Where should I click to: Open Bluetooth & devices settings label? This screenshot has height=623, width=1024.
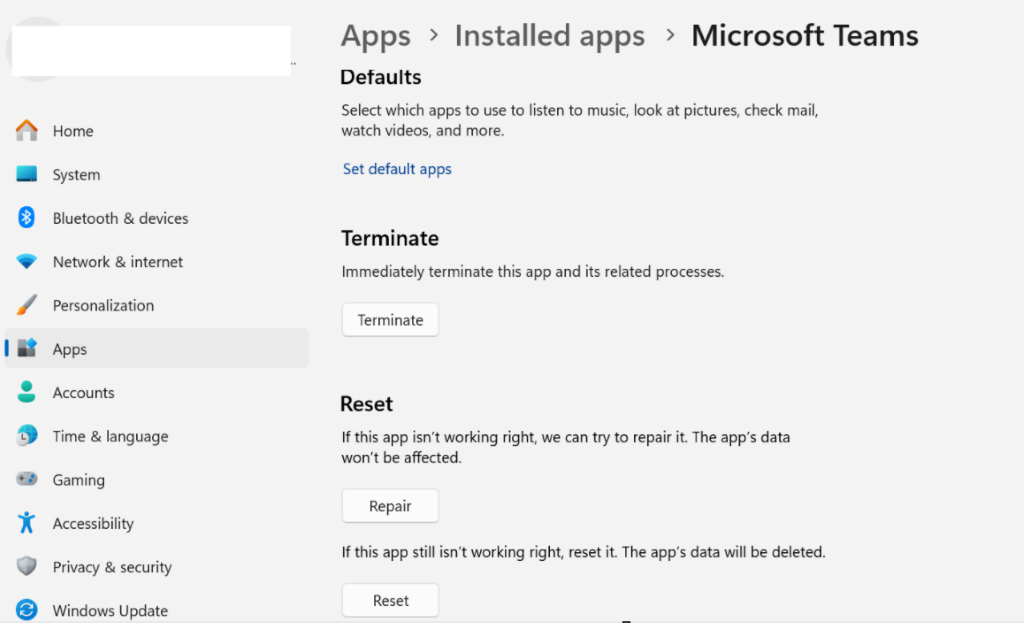(120, 218)
